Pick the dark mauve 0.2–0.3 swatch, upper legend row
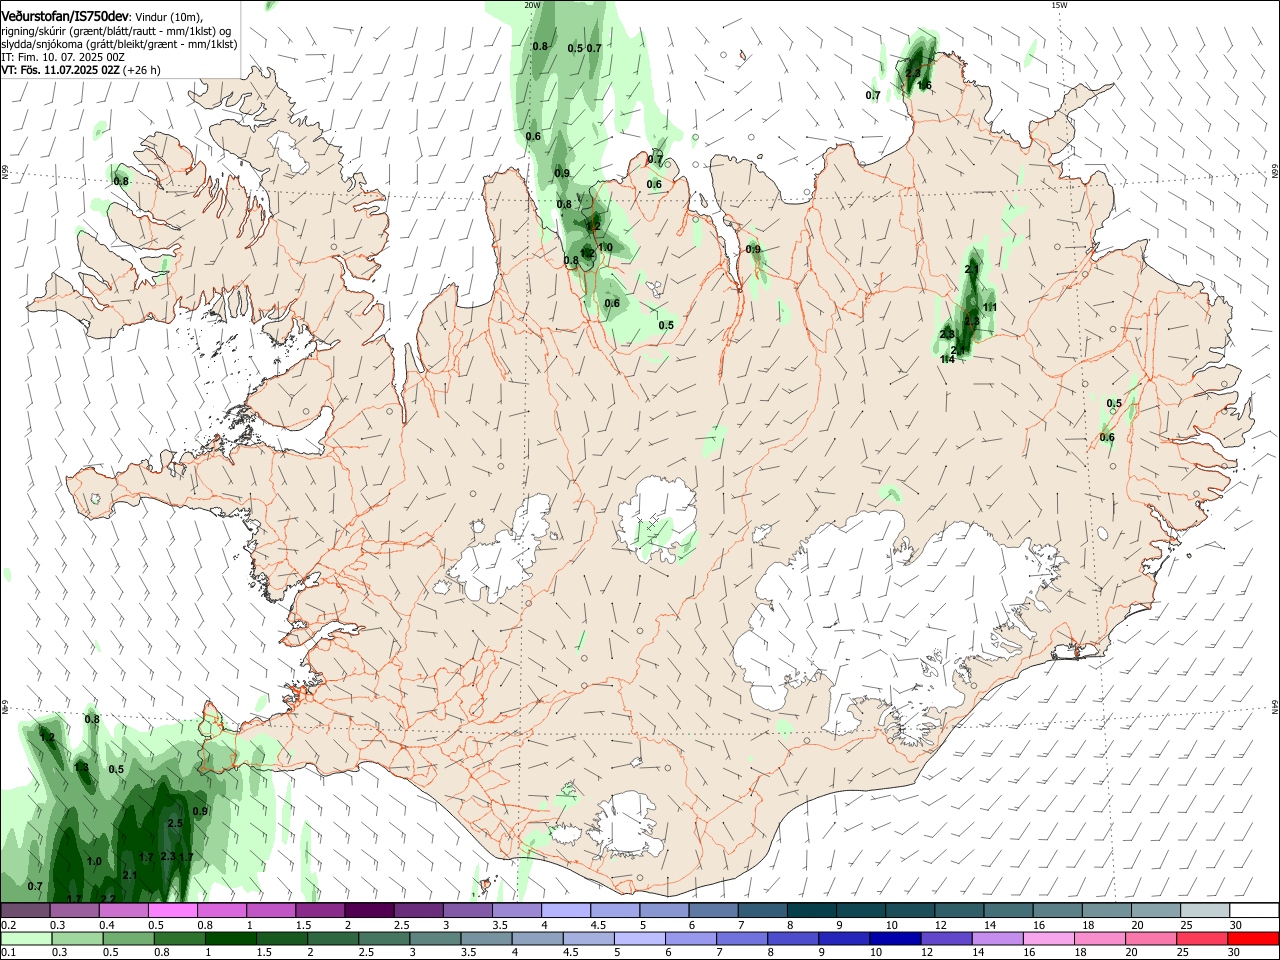This screenshot has height=960, width=1280. click(26, 910)
